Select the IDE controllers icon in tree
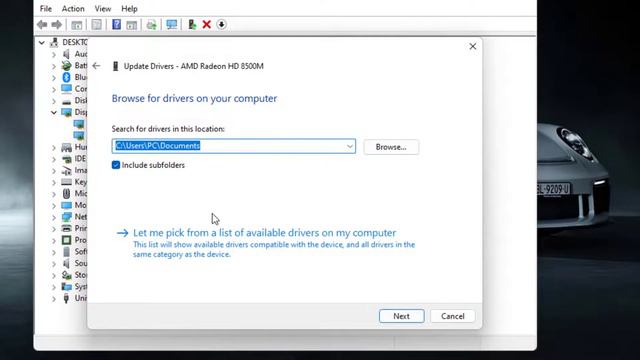640x360 pixels. pyautogui.click(x=66, y=159)
